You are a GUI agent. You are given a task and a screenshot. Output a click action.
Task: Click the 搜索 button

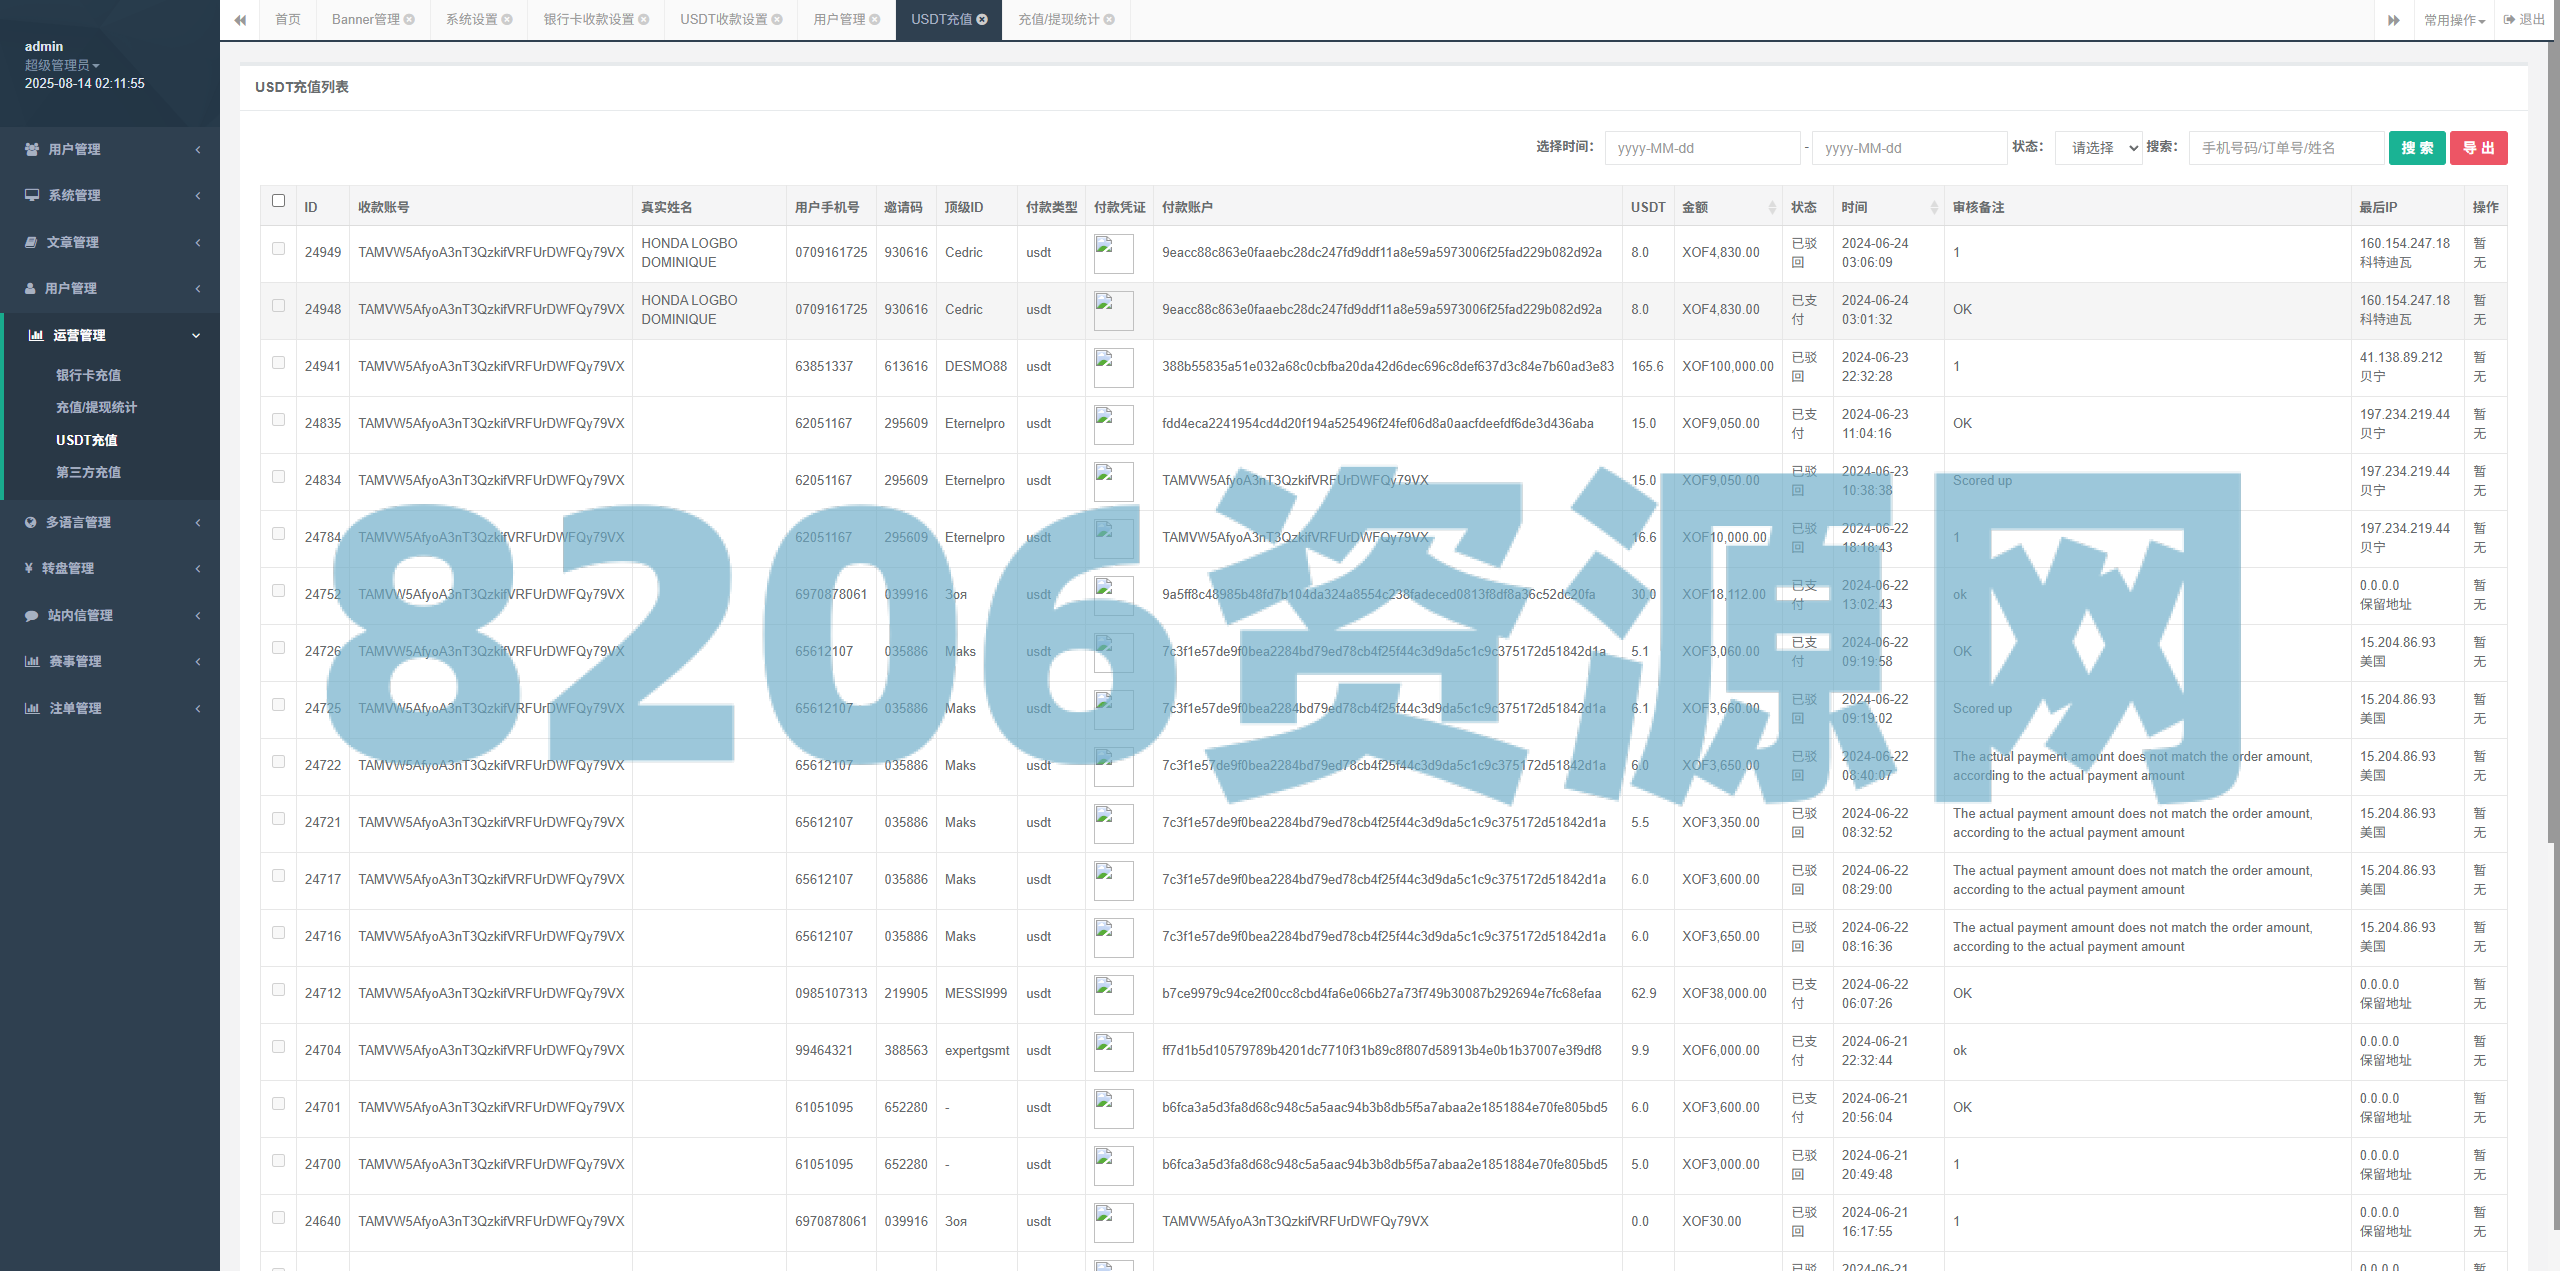tap(2417, 147)
